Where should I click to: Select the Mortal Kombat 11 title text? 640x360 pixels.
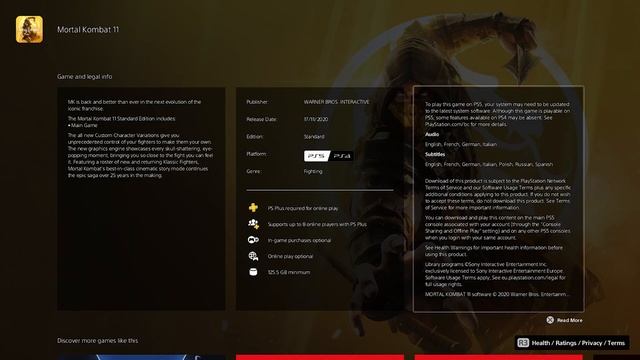point(88,30)
